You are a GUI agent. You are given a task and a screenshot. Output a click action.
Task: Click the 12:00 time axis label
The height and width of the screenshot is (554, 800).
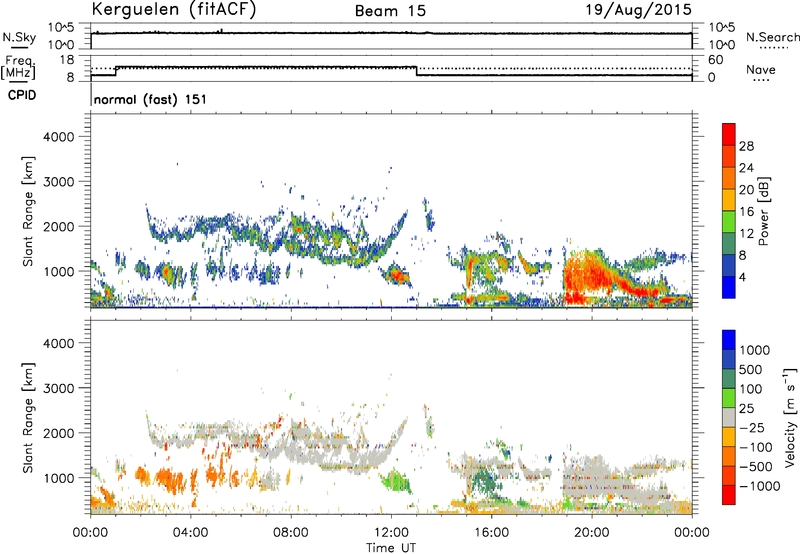click(391, 533)
